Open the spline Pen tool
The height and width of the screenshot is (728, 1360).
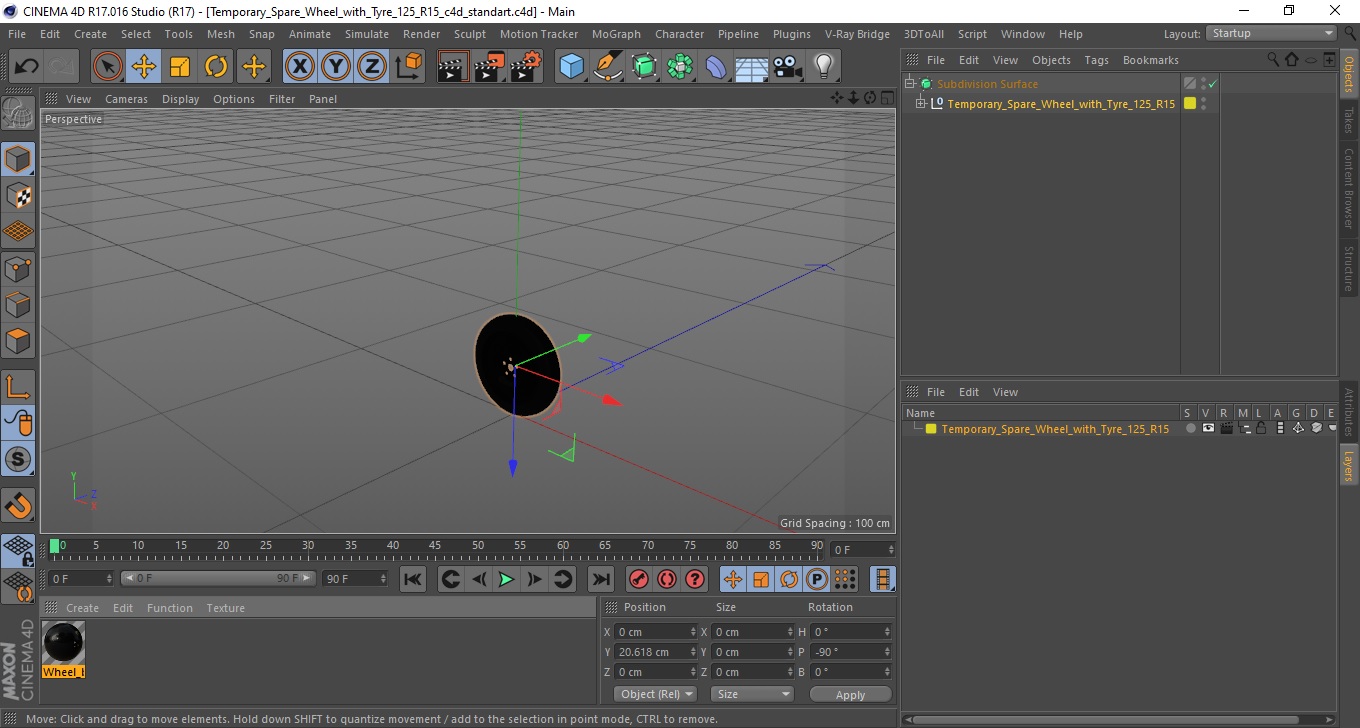click(608, 67)
